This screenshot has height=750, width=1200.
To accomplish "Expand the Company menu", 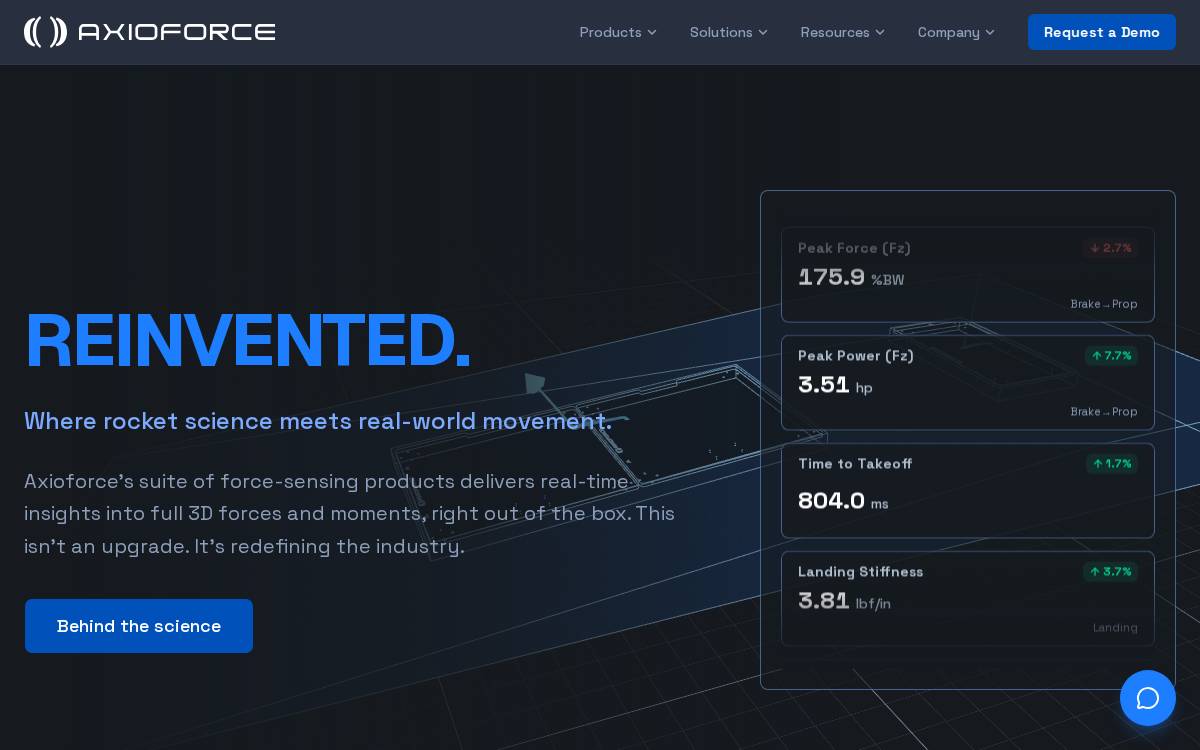I will [x=957, y=32].
